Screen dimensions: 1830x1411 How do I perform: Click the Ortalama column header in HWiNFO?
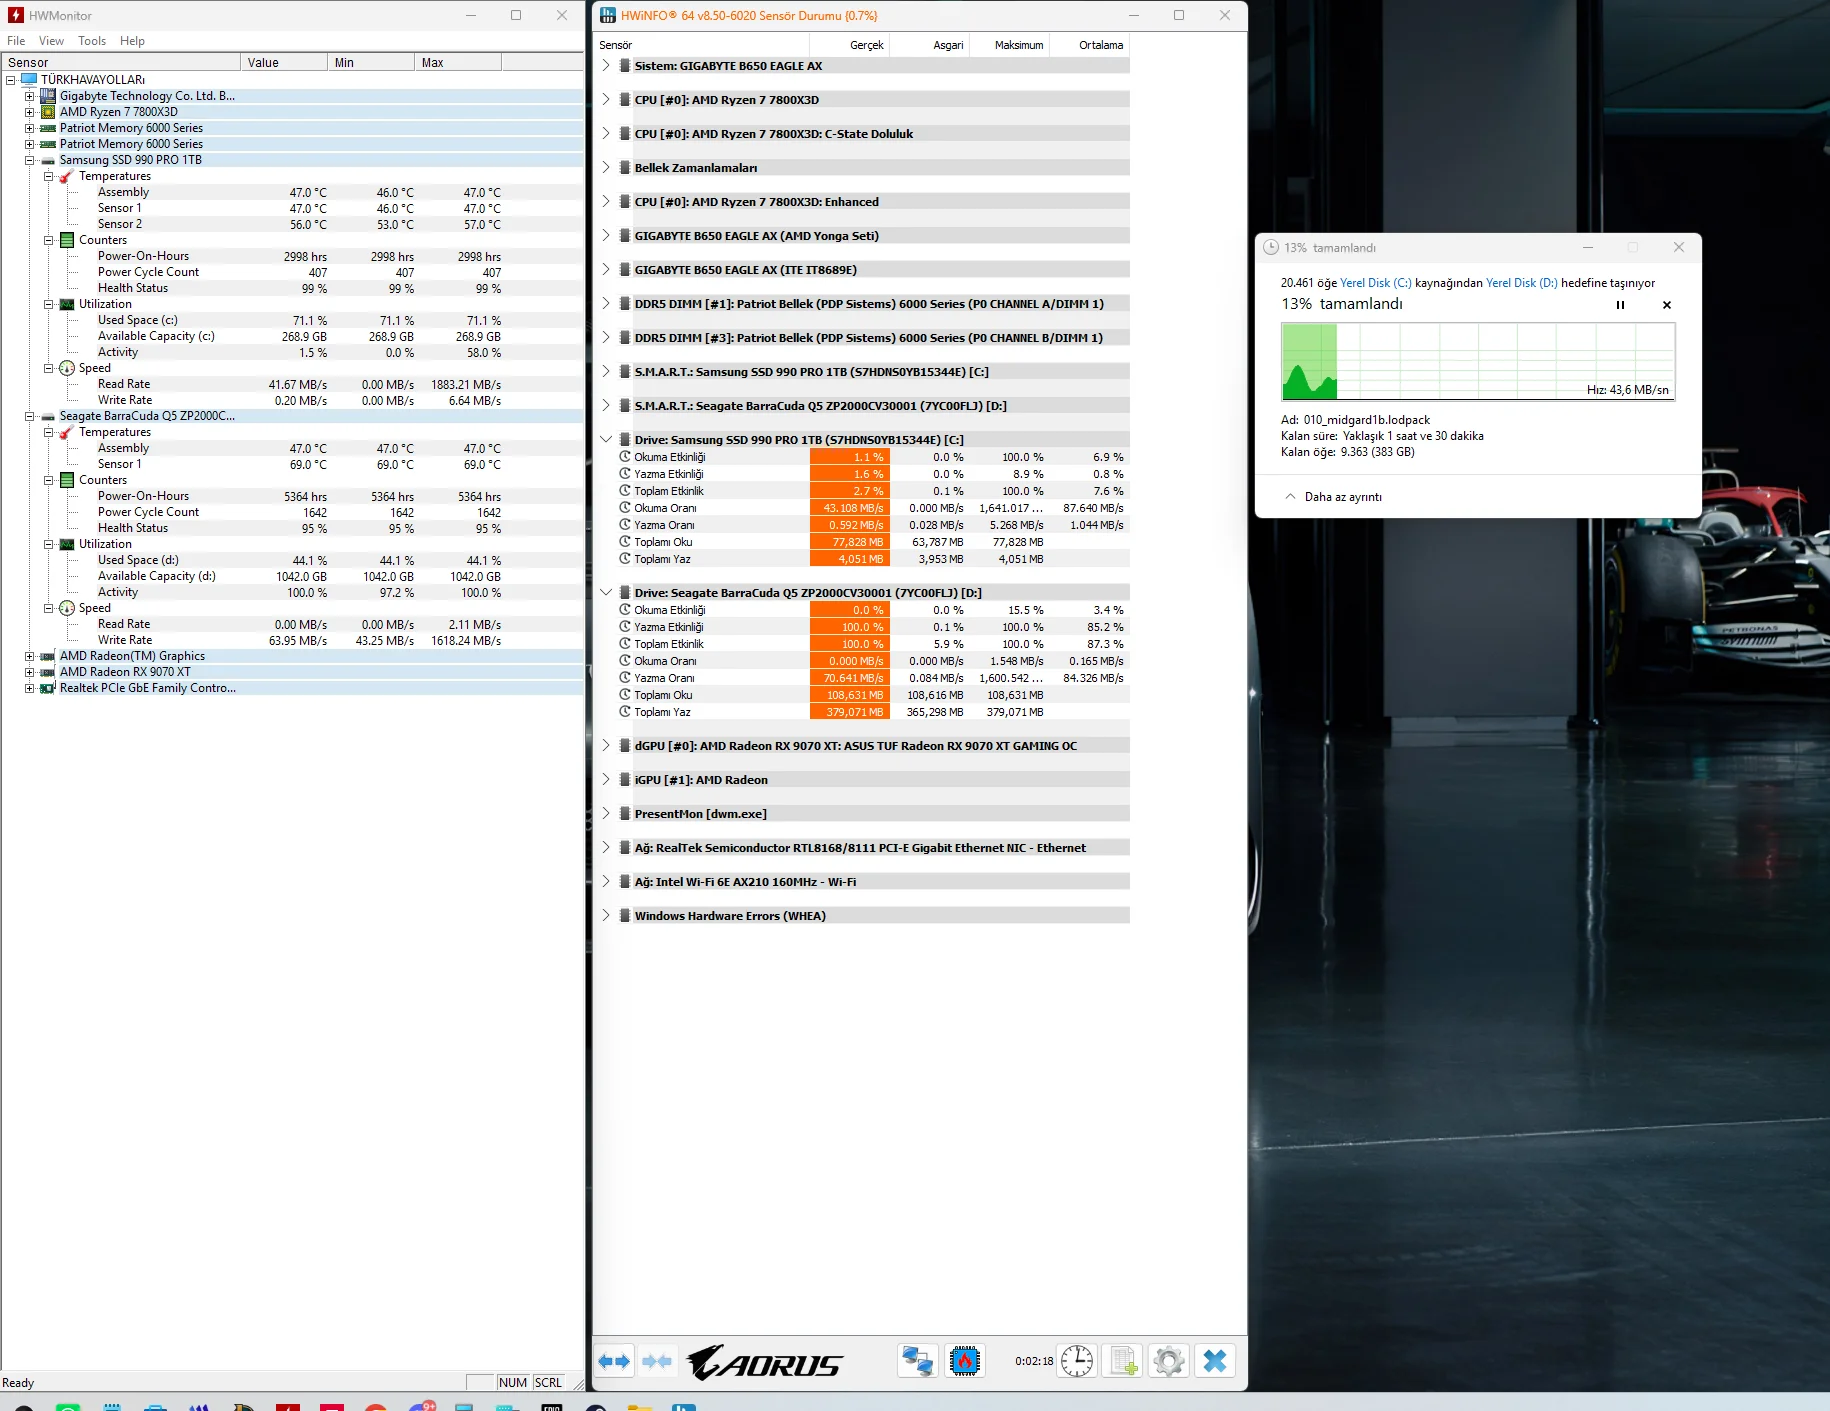pyautogui.click(x=1090, y=45)
